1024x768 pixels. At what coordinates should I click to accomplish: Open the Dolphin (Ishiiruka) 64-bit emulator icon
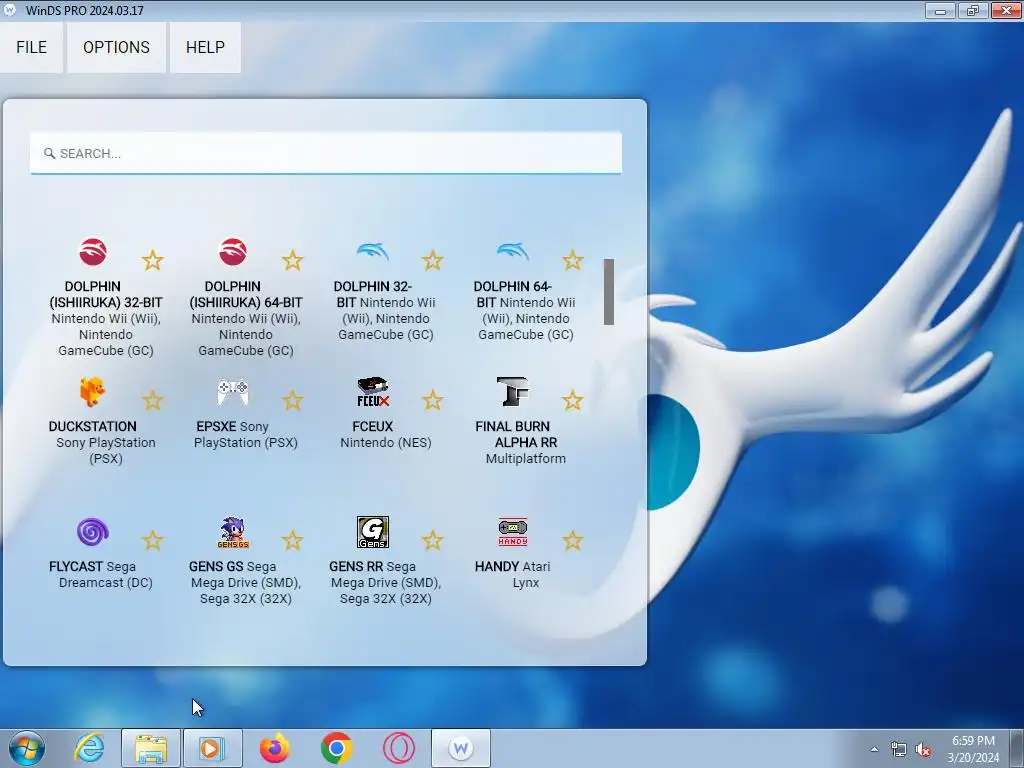(x=232, y=251)
